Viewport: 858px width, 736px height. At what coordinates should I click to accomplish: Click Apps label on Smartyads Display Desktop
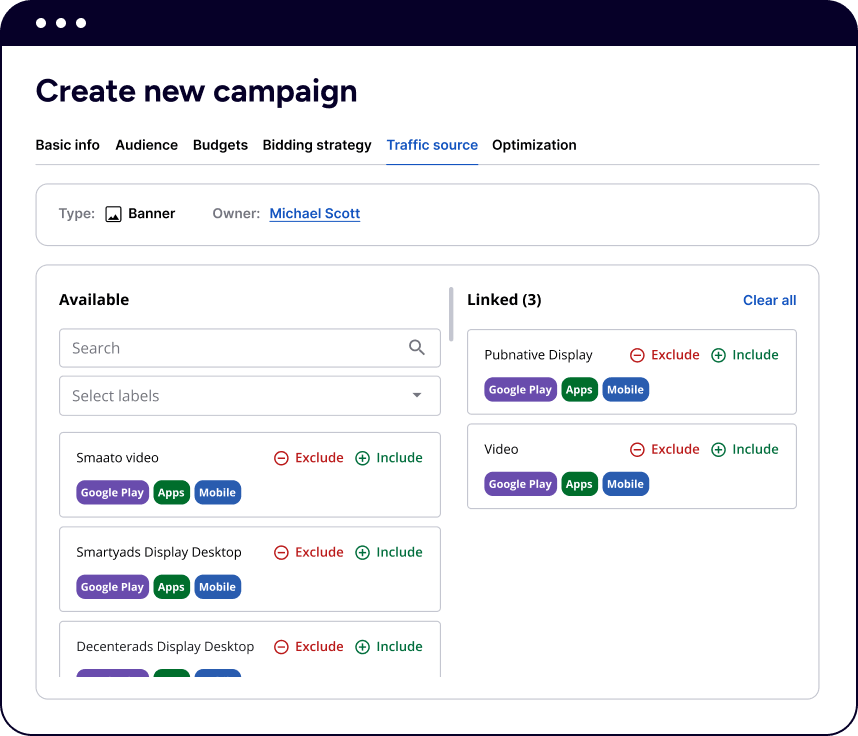171,587
